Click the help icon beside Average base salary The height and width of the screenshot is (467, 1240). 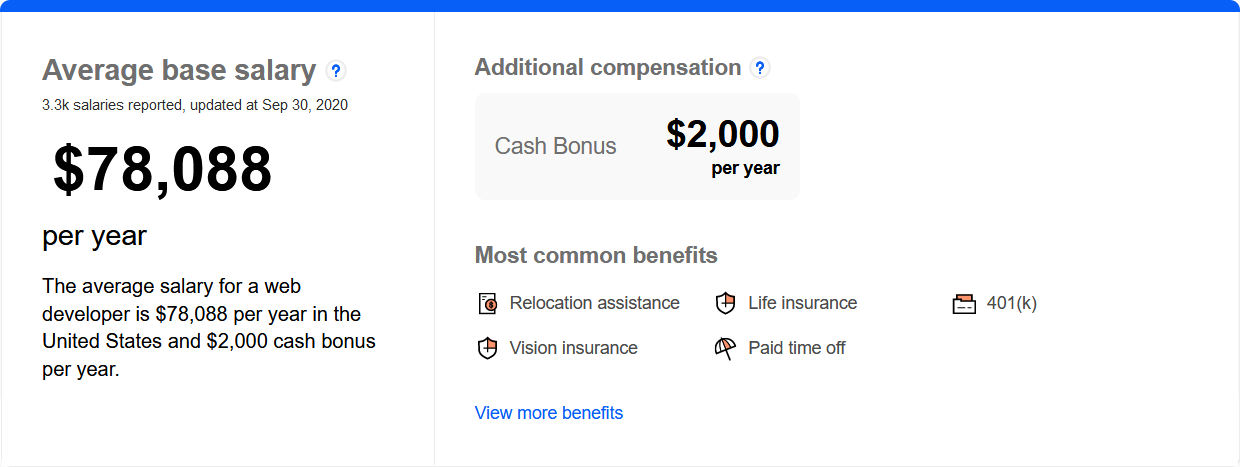(336, 71)
